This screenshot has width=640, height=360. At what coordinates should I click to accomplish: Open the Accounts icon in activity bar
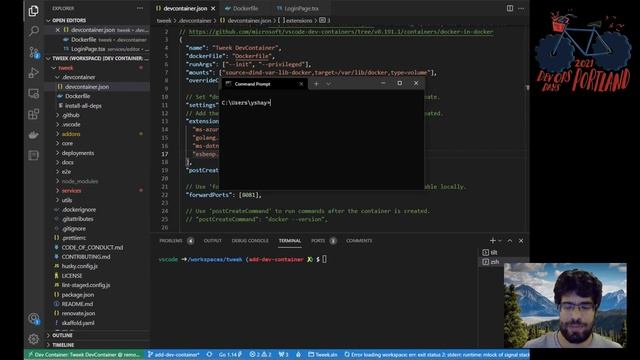[x=33, y=318]
